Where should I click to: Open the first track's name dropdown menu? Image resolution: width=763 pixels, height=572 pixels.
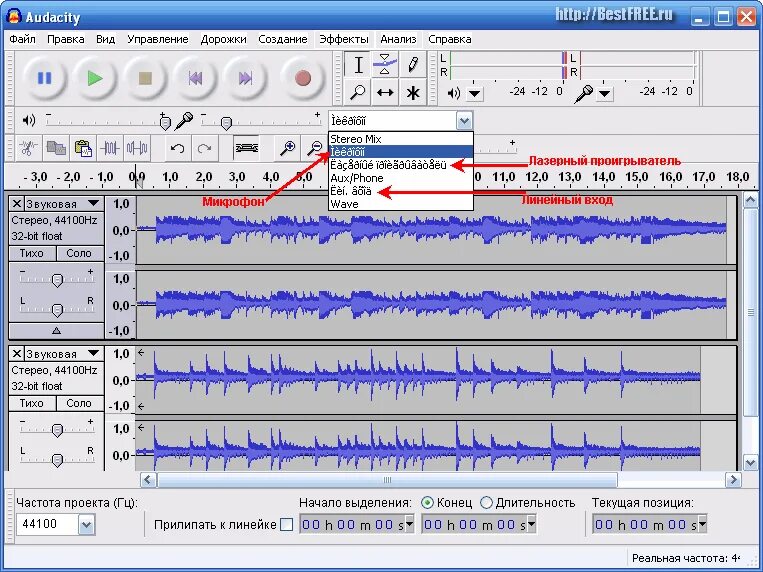(x=93, y=203)
